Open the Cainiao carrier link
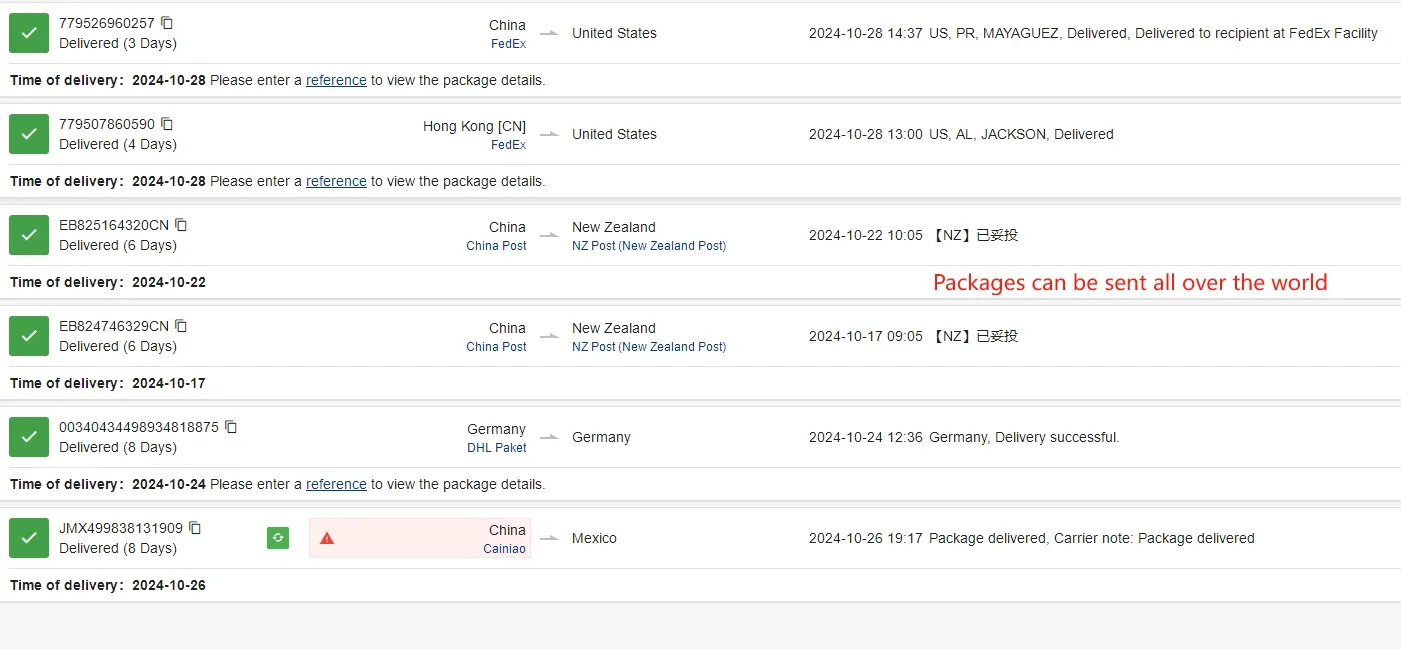1401x649 pixels. click(x=505, y=549)
